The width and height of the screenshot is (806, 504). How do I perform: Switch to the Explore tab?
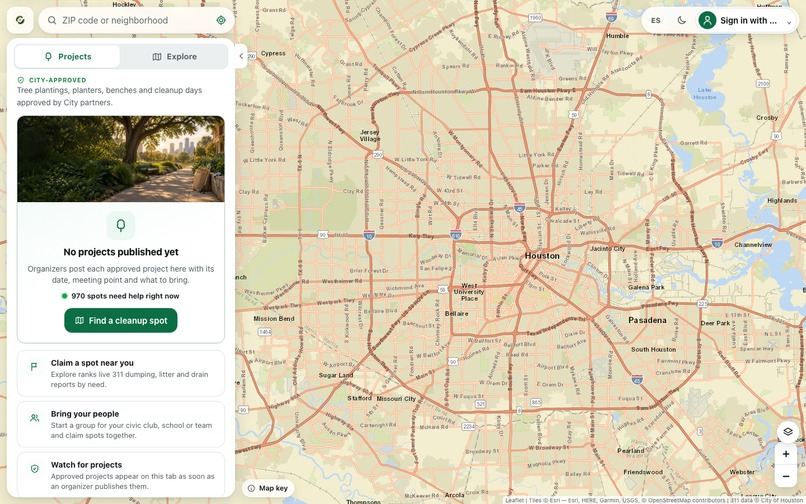(174, 57)
